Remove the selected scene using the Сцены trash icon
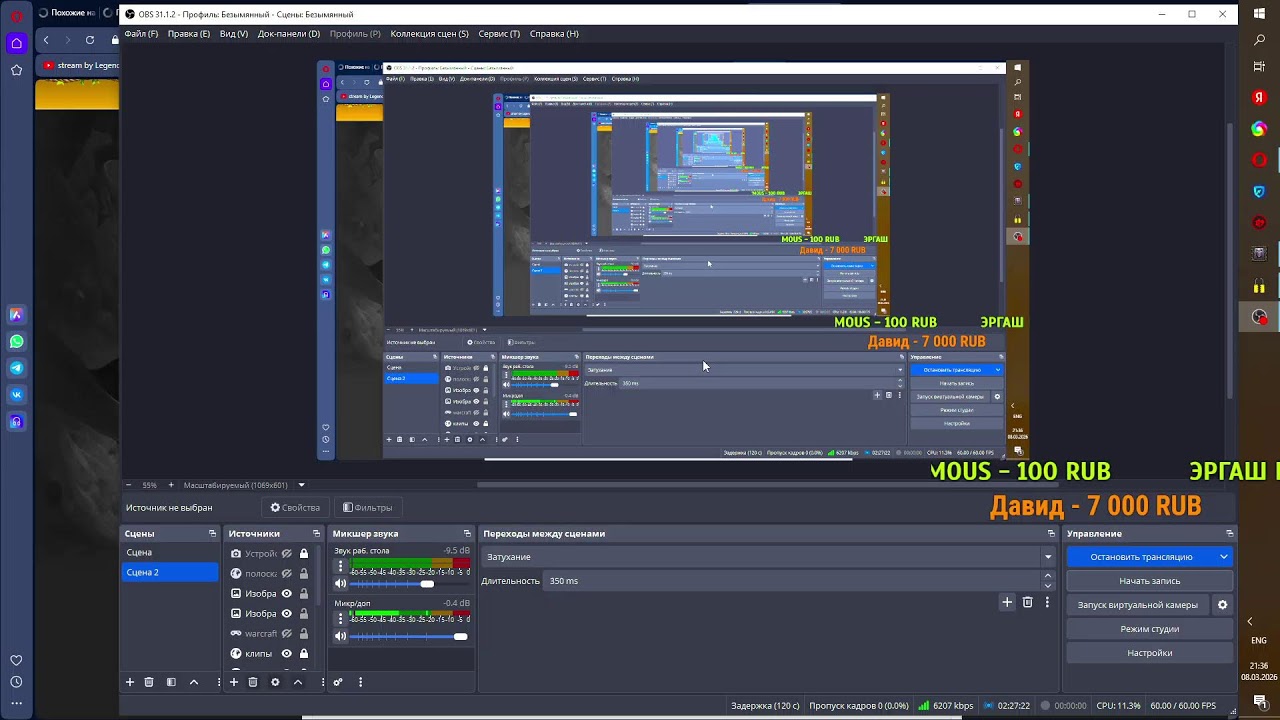The image size is (1280, 720). coord(149,682)
